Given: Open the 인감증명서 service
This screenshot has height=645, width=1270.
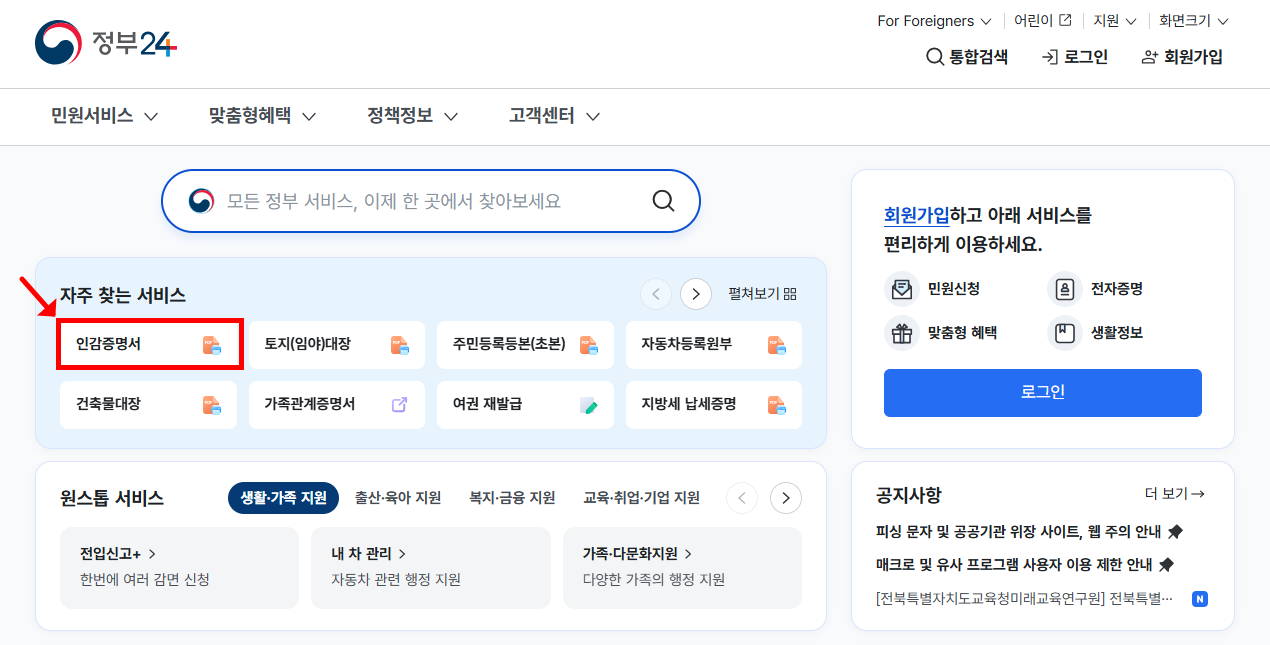Looking at the screenshot, I should click(x=148, y=345).
